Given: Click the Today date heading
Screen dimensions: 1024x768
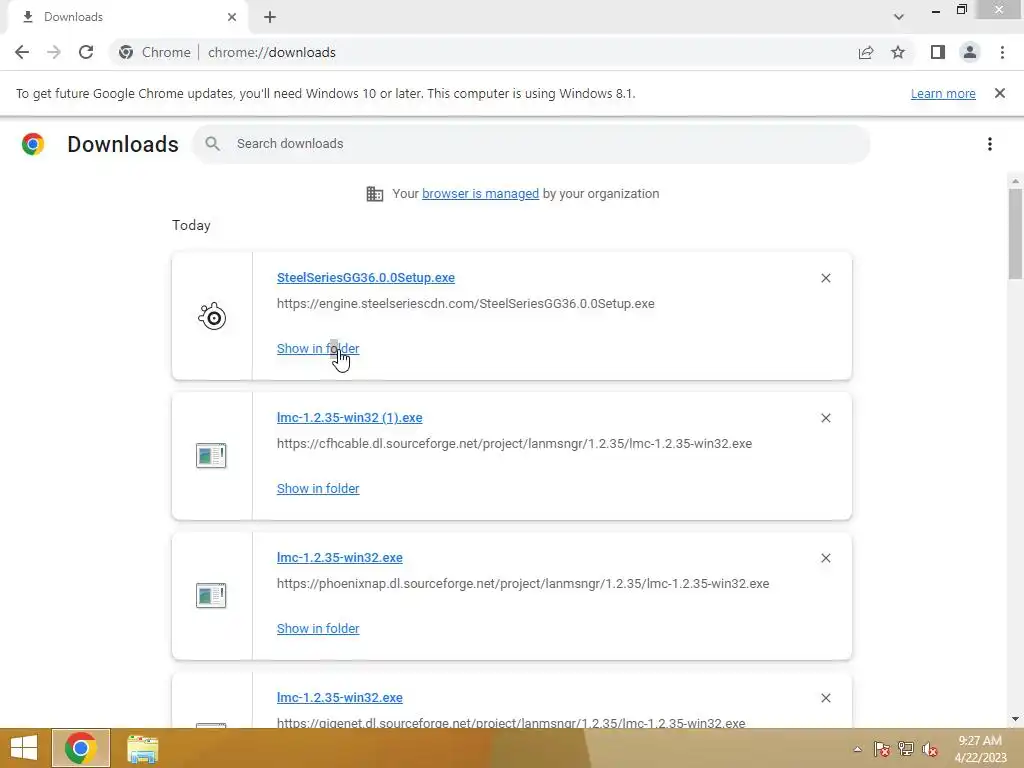Looking at the screenshot, I should point(191,225).
